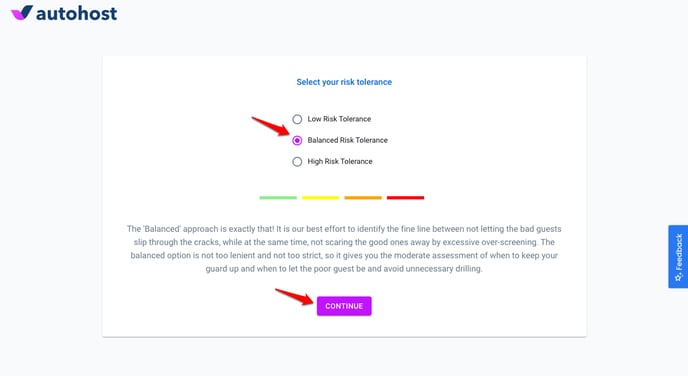Click the 'Select your risk tolerance' heading
The width and height of the screenshot is (688, 376).
coord(344,82)
